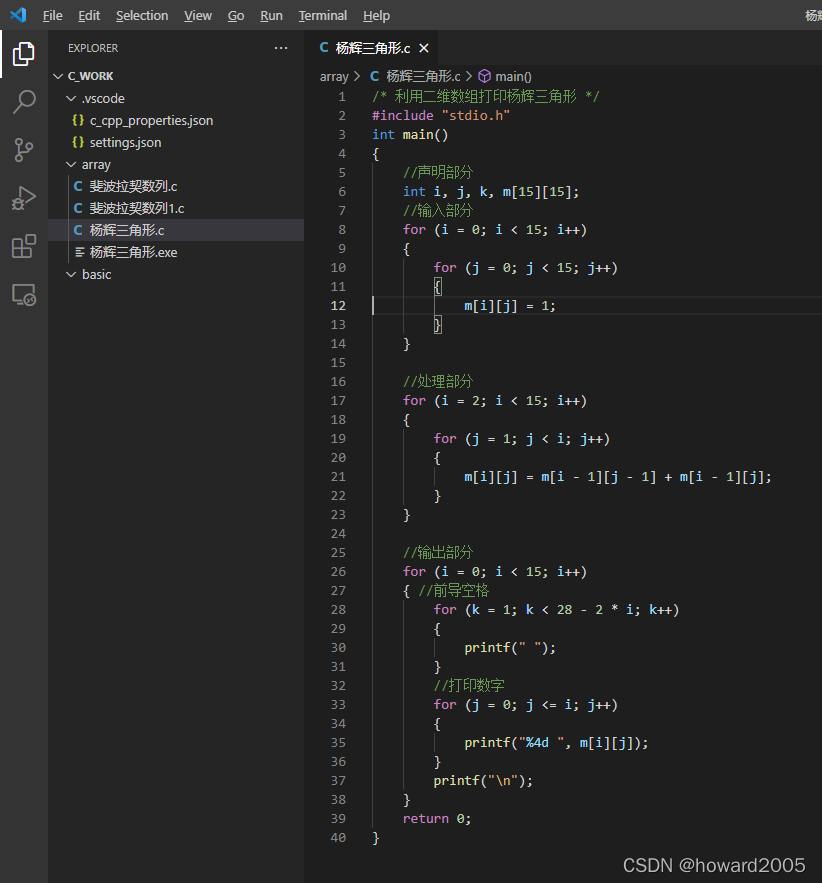
Task: Click the C file icon of 斐波拉契数列.c
Action: tap(78, 186)
